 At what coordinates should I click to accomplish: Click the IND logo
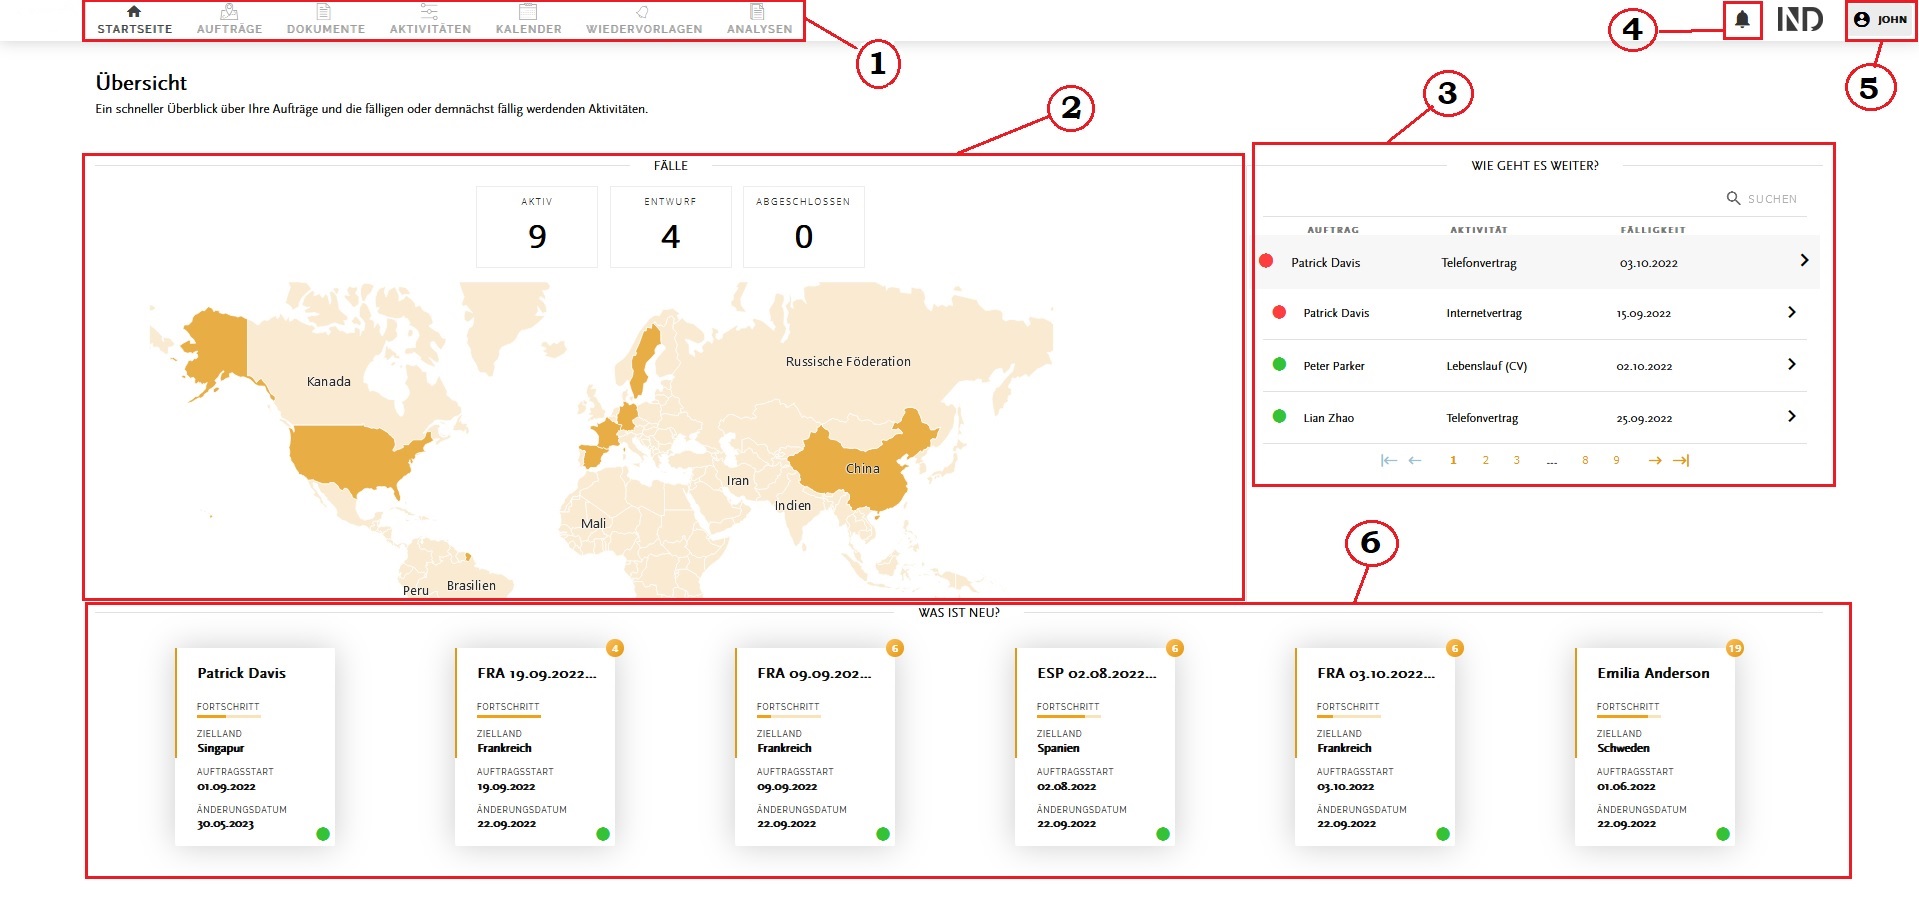(1799, 19)
